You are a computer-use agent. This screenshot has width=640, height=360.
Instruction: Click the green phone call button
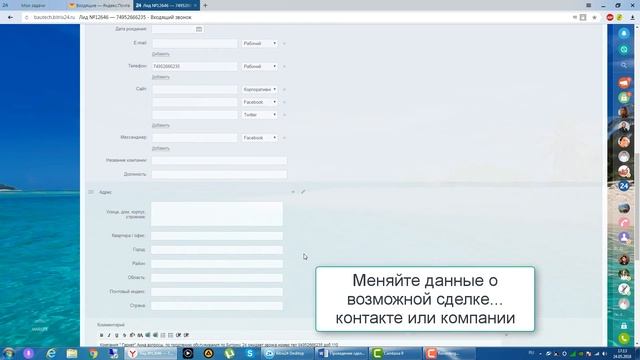click(x=624, y=338)
